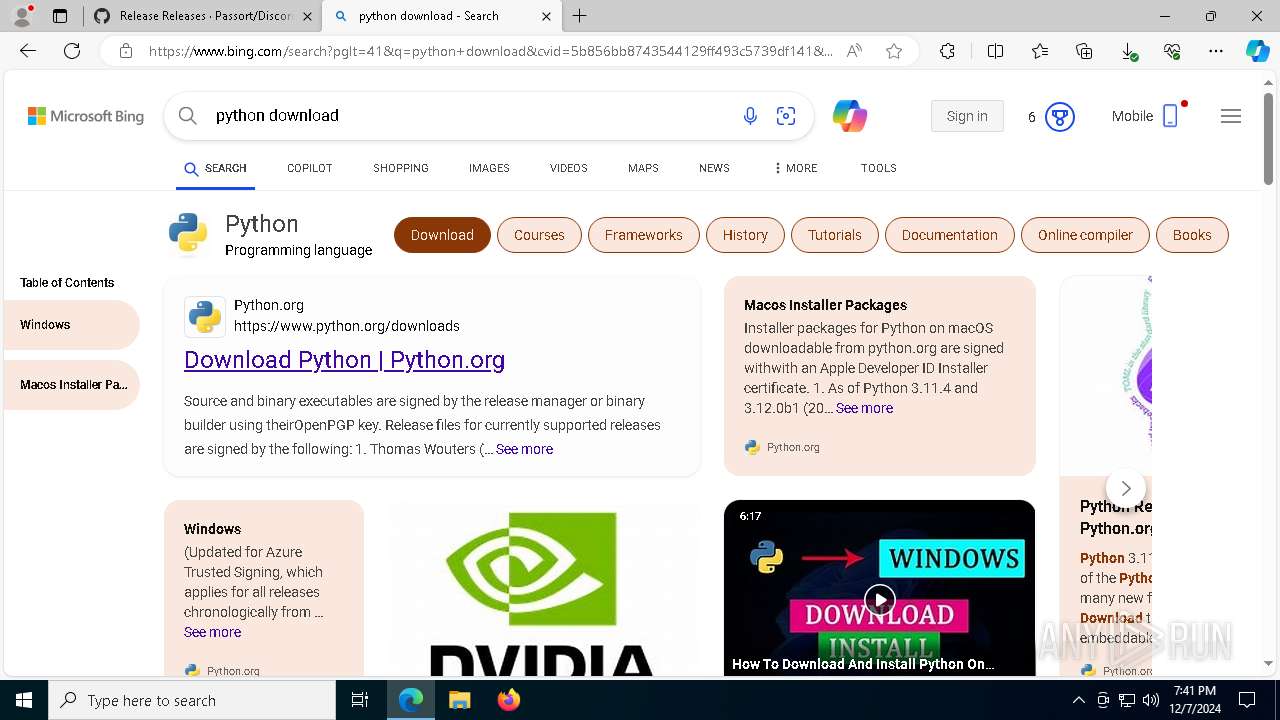Activate Read aloud icon in address bar
Image resolution: width=1280 pixels, height=720 pixels.
click(854, 51)
